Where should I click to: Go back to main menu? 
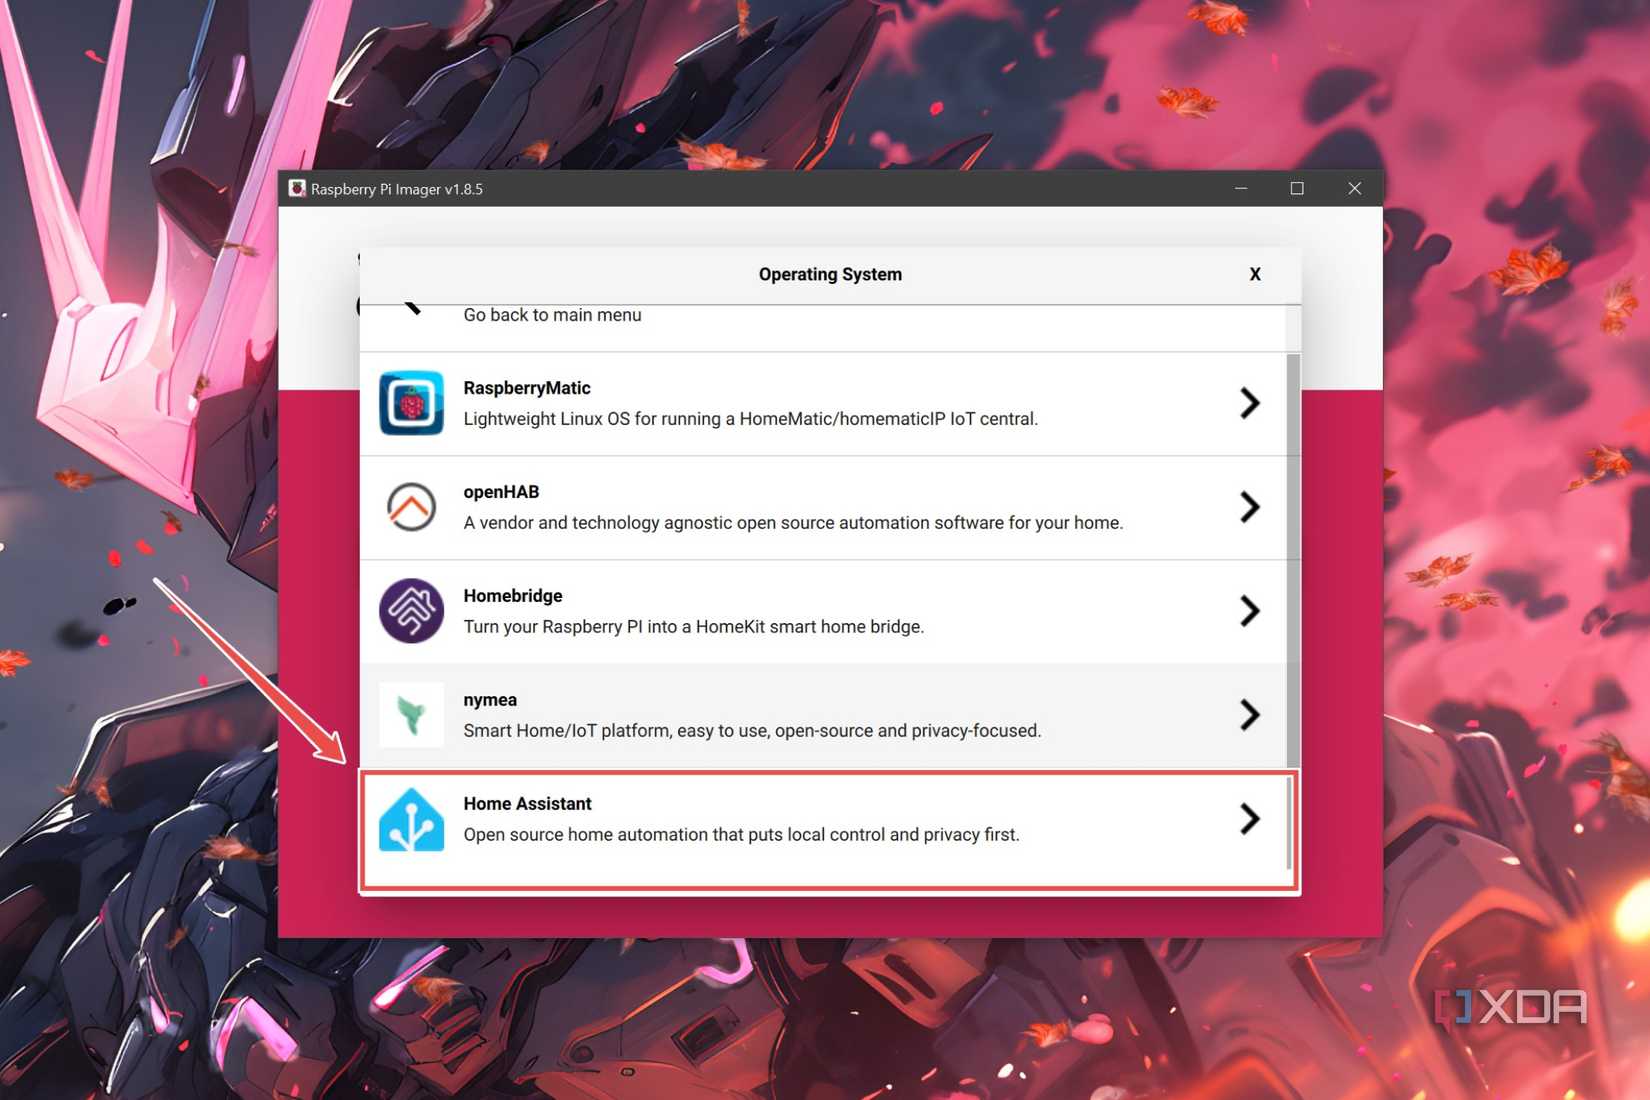pos(822,327)
